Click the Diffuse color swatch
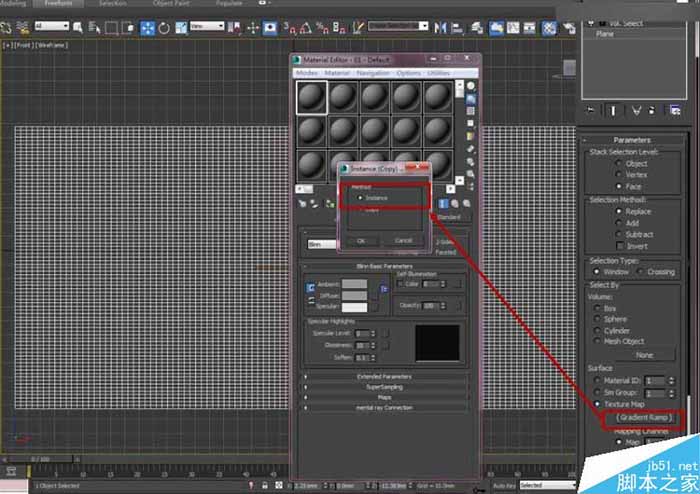 coord(354,295)
